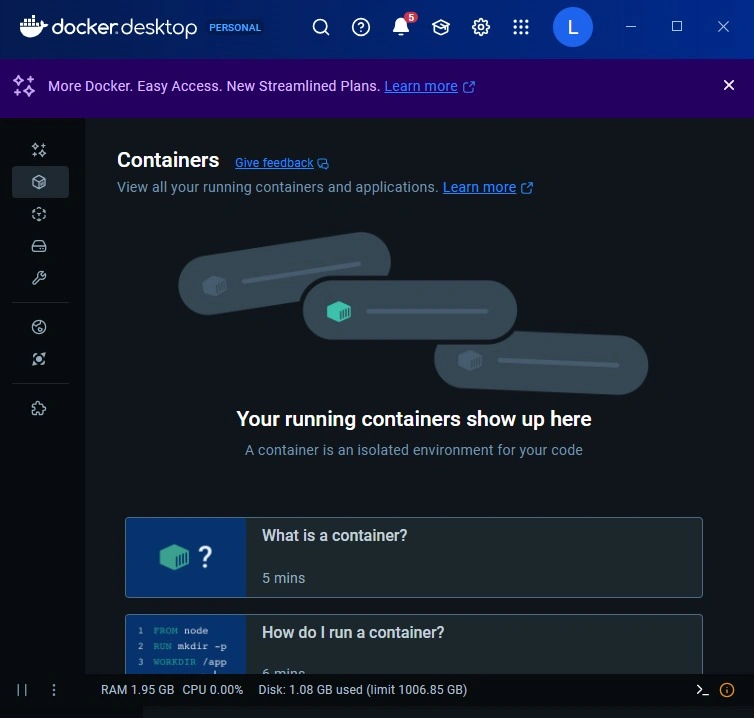Pause the Docker engine in status bar

(x=22, y=690)
